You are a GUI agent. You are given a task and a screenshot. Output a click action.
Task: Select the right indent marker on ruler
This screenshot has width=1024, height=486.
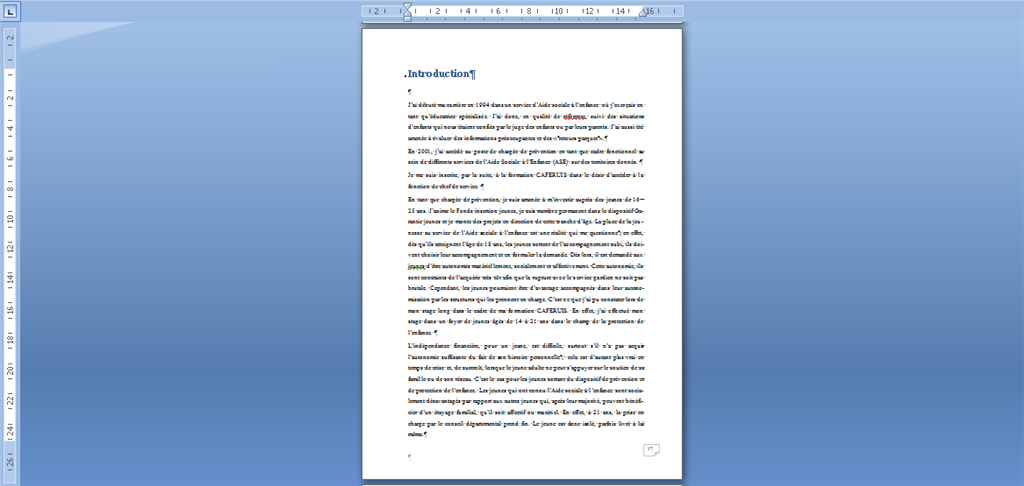click(643, 13)
